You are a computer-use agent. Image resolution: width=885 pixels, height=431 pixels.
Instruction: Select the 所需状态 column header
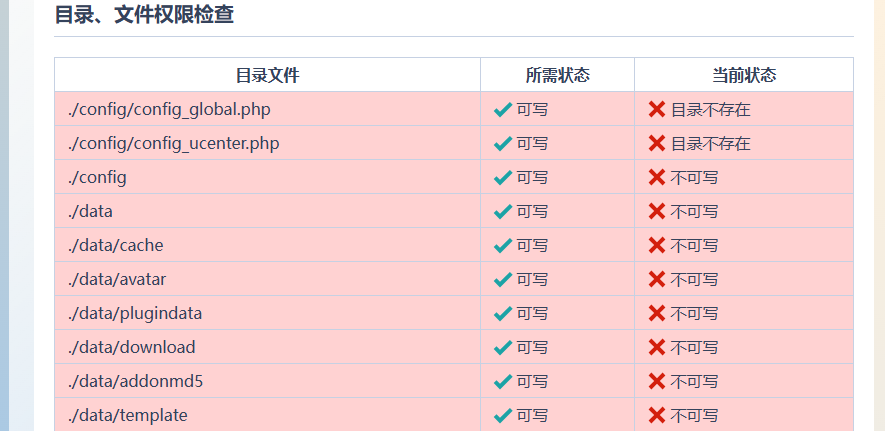pos(558,75)
